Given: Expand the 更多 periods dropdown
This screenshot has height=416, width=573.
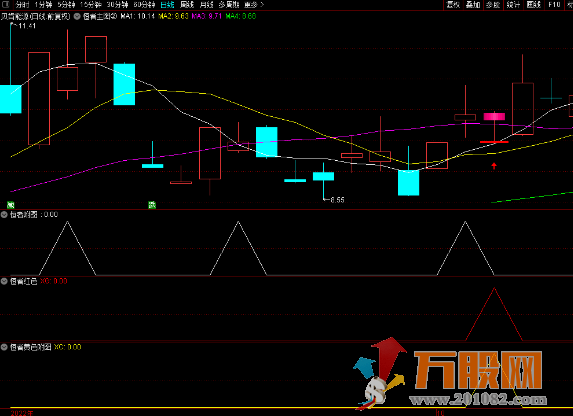Looking at the screenshot, I should click(x=254, y=5).
